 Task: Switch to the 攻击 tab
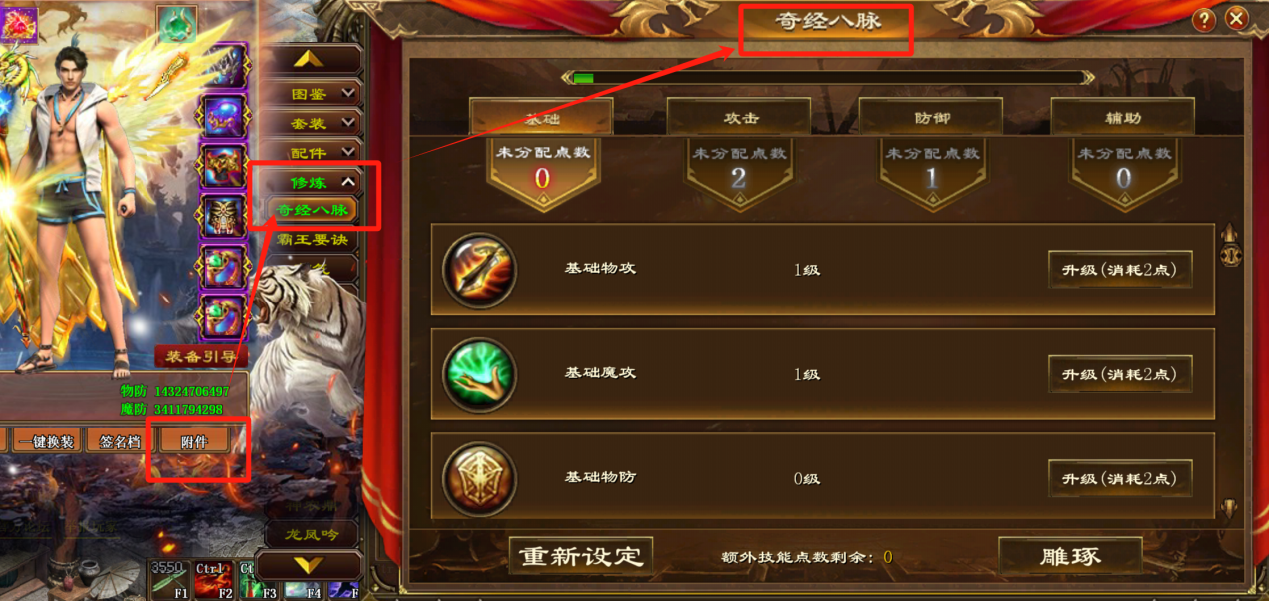click(741, 117)
